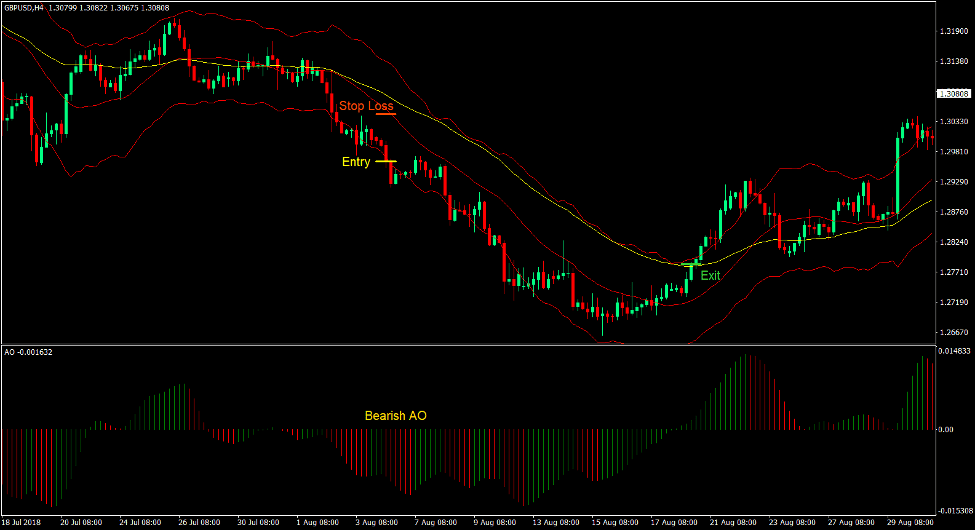Select the red Stop Loss line marker
This screenshot has height=531, width=977.
click(386, 114)
